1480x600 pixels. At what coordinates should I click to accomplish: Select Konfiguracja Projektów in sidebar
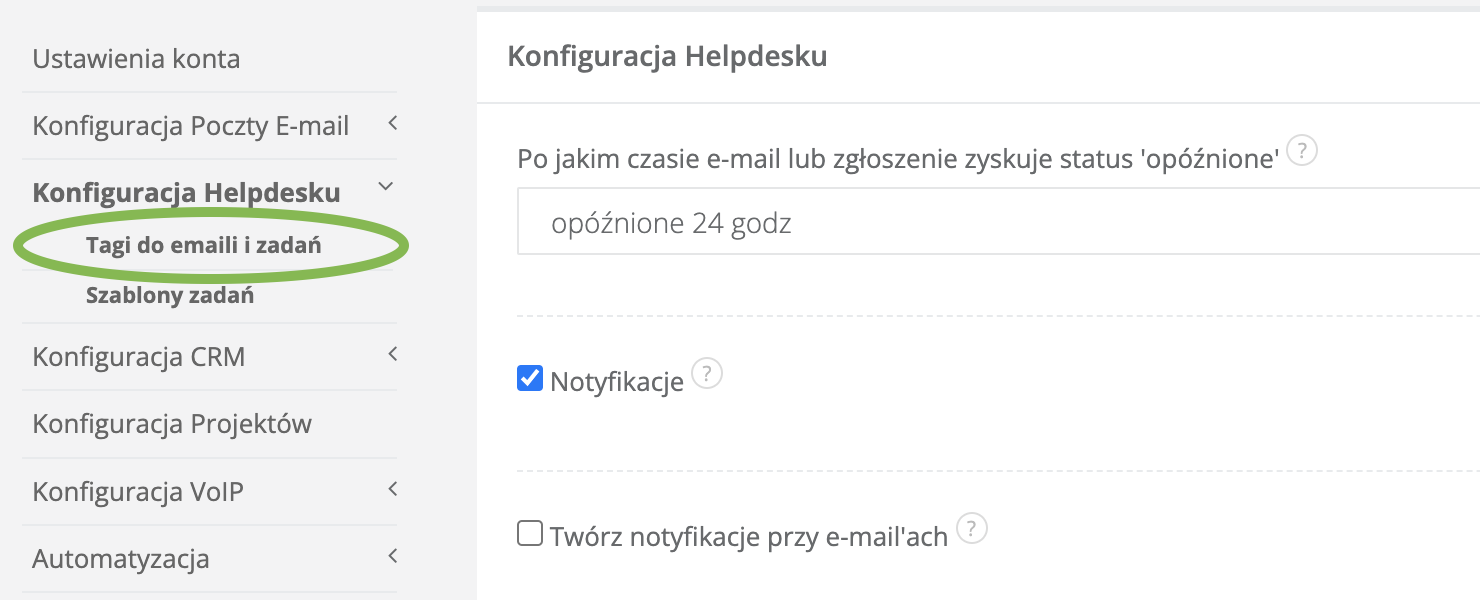[172, 424]
